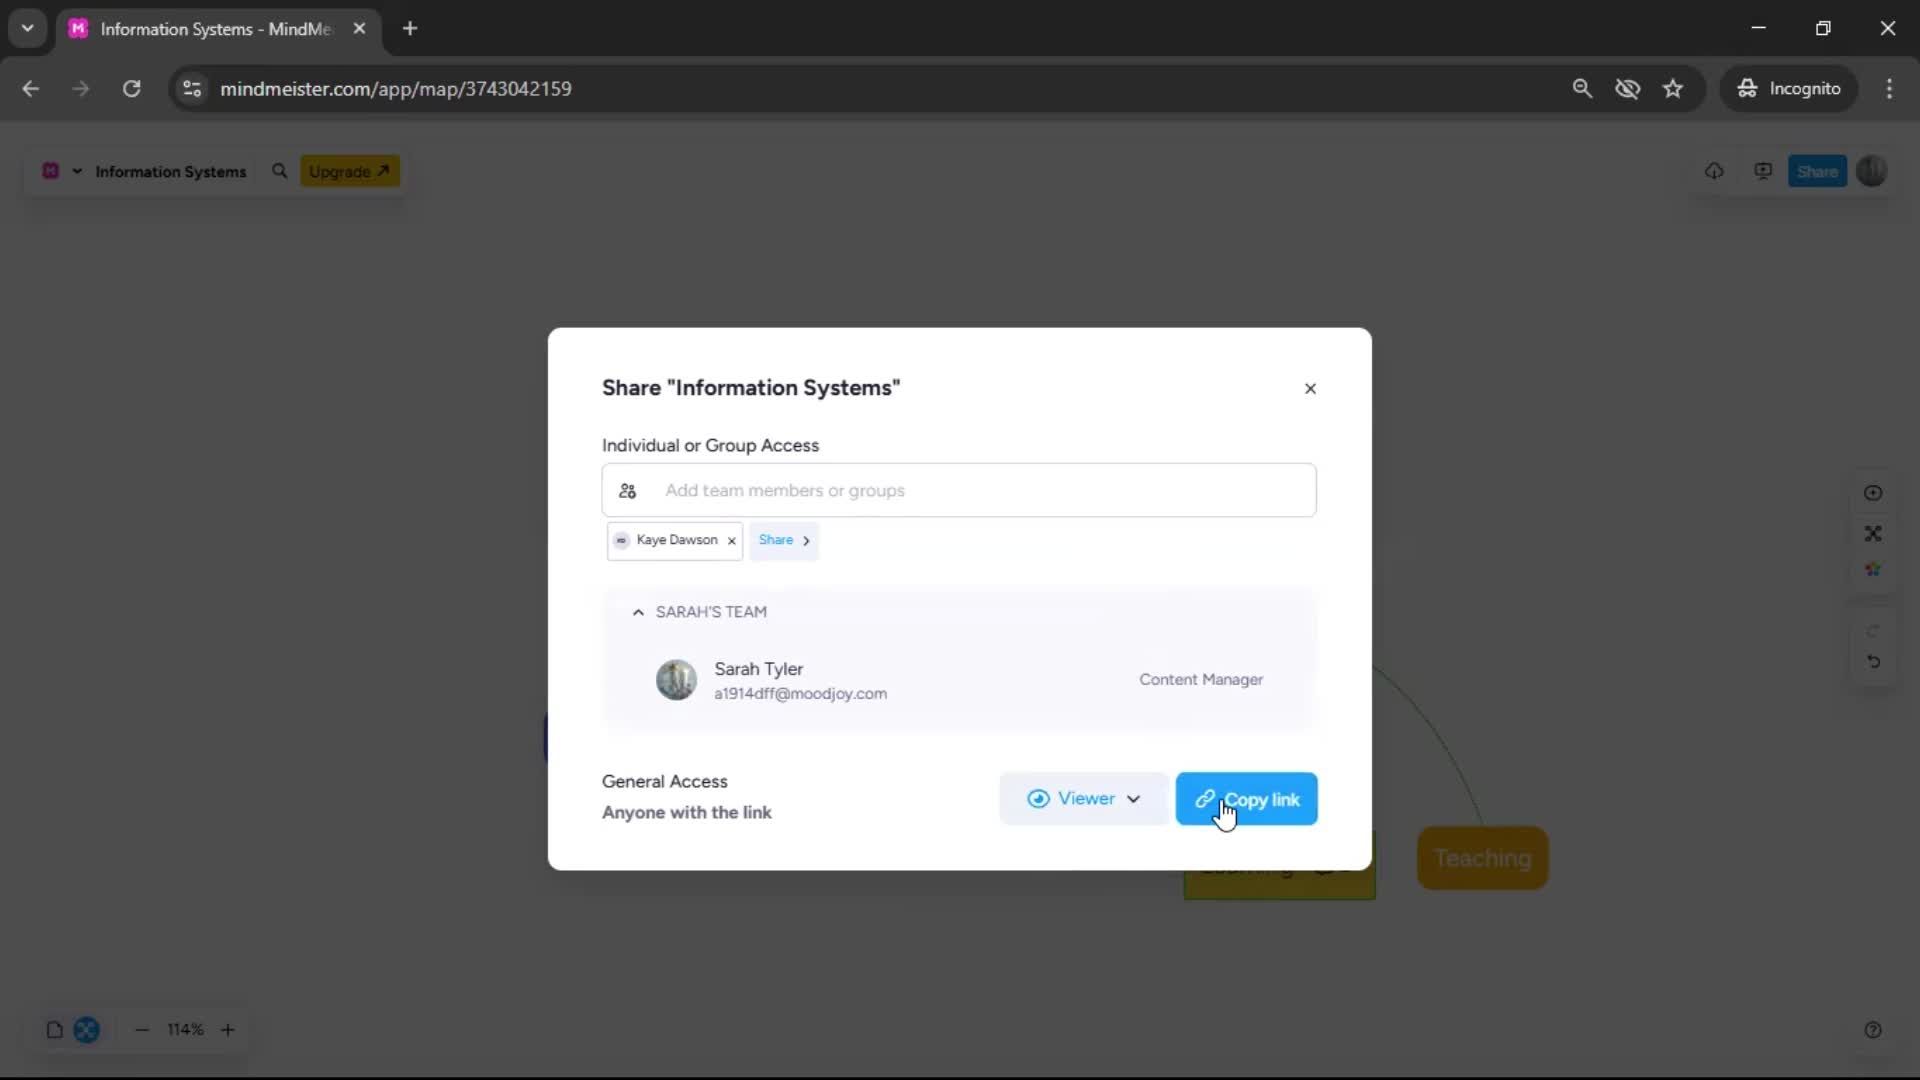The width and height of the screenshot is (1920, 1080).
Task: Click the Information Systems map title
Action: coord(171,172)
